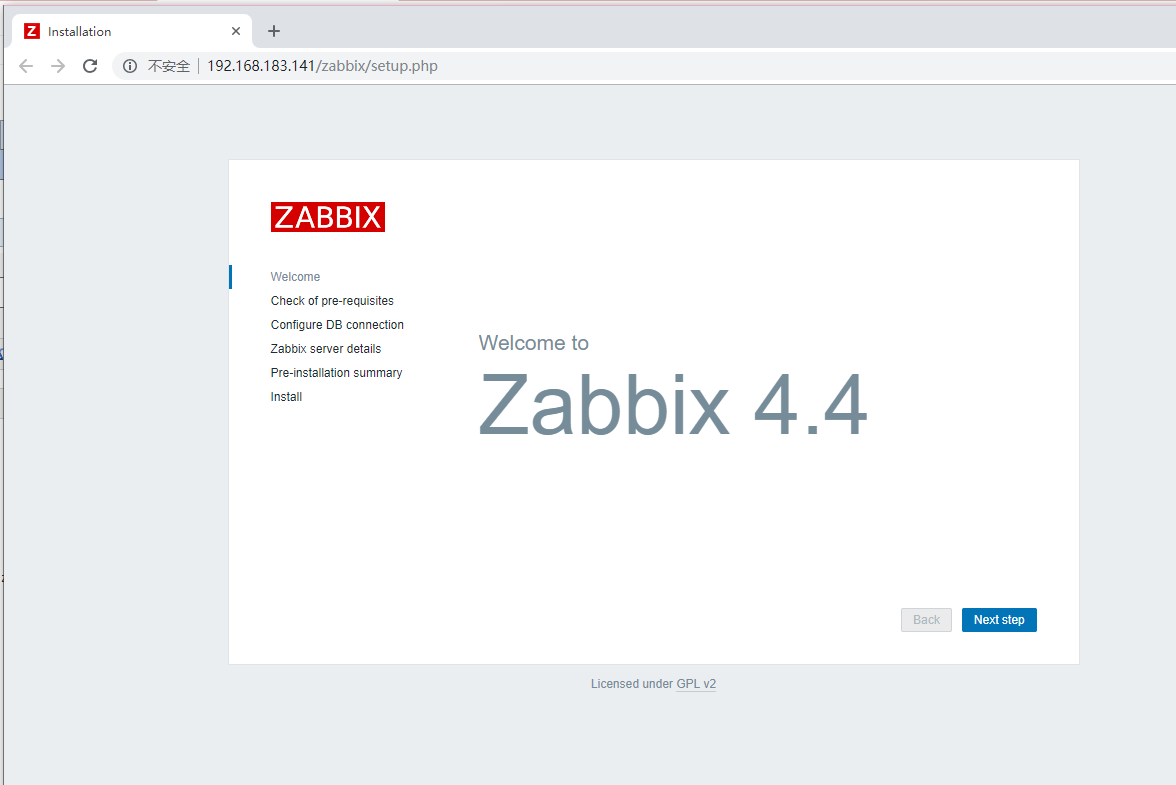Viewport: 1176px width, 785px height.
Task: Click the address bar URL
Action: [322, 66]
